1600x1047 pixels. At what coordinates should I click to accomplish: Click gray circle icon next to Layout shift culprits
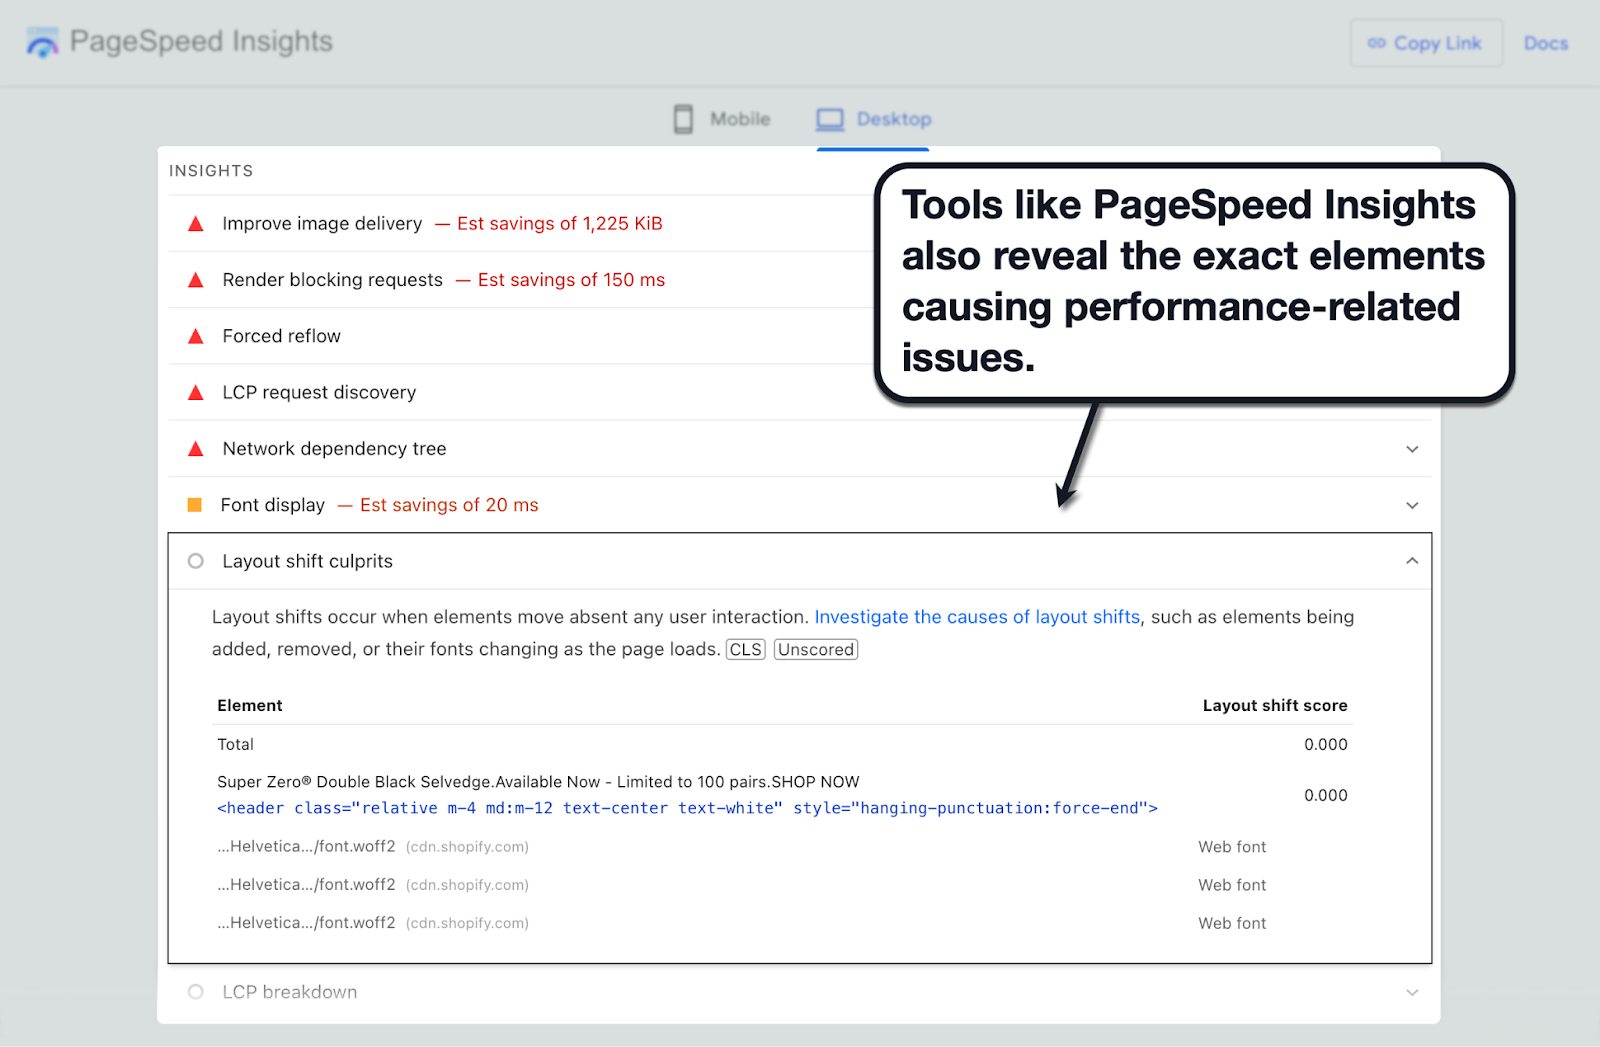(196, 561)
